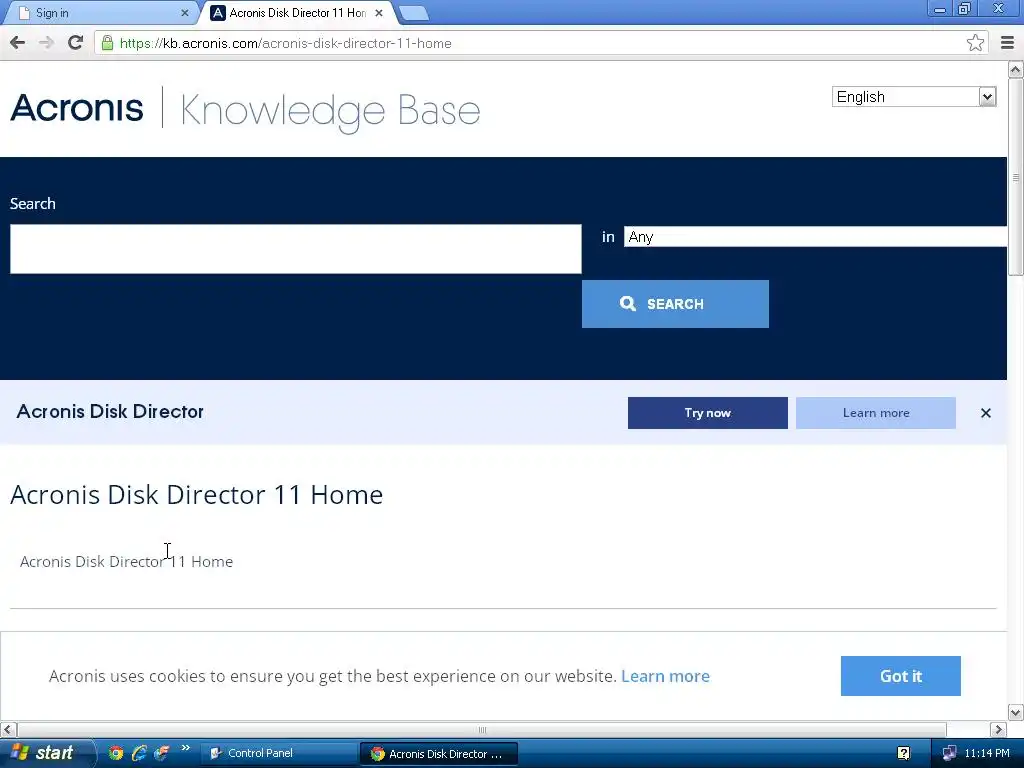Open the cookie Learn more link
Image resolution: width=1024 pixels, height=768 pixels.
(665, 676)
